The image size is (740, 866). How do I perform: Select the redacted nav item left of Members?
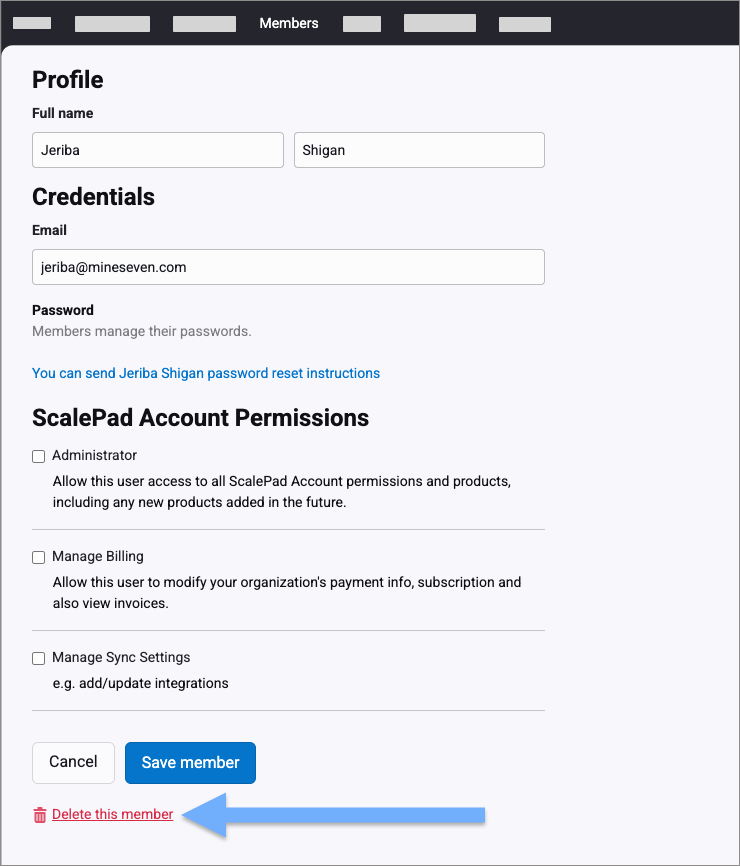(204, 24)
